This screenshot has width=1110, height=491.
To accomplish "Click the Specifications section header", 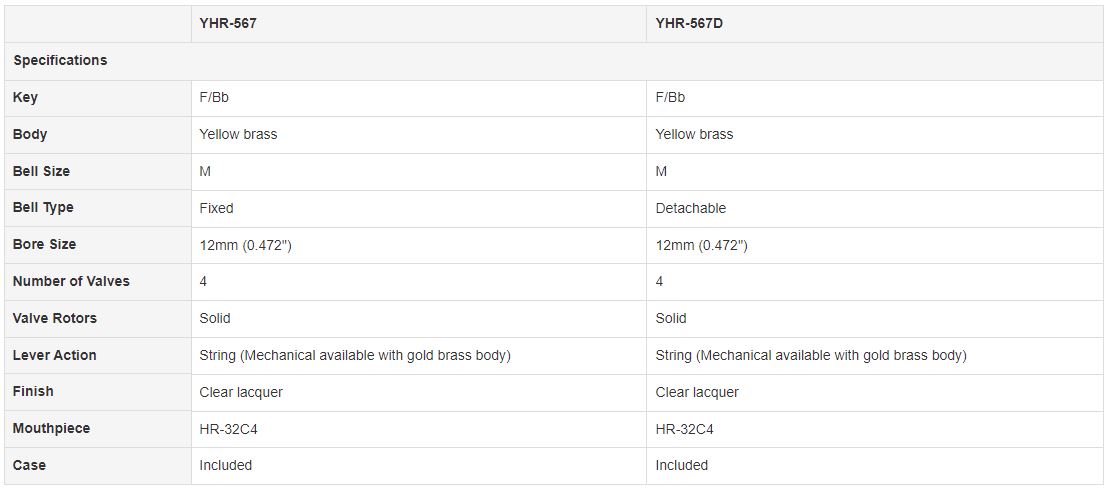I will (60, 60).
